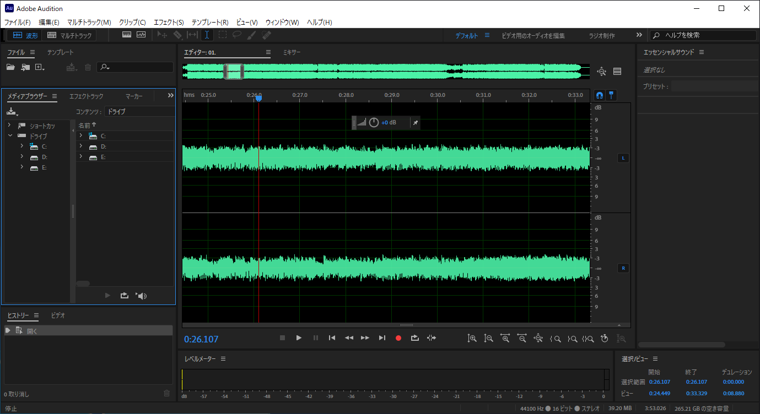Click the Media Browser add shortcut icon
This screenshot has height=414, width=760.
point(11,112)
